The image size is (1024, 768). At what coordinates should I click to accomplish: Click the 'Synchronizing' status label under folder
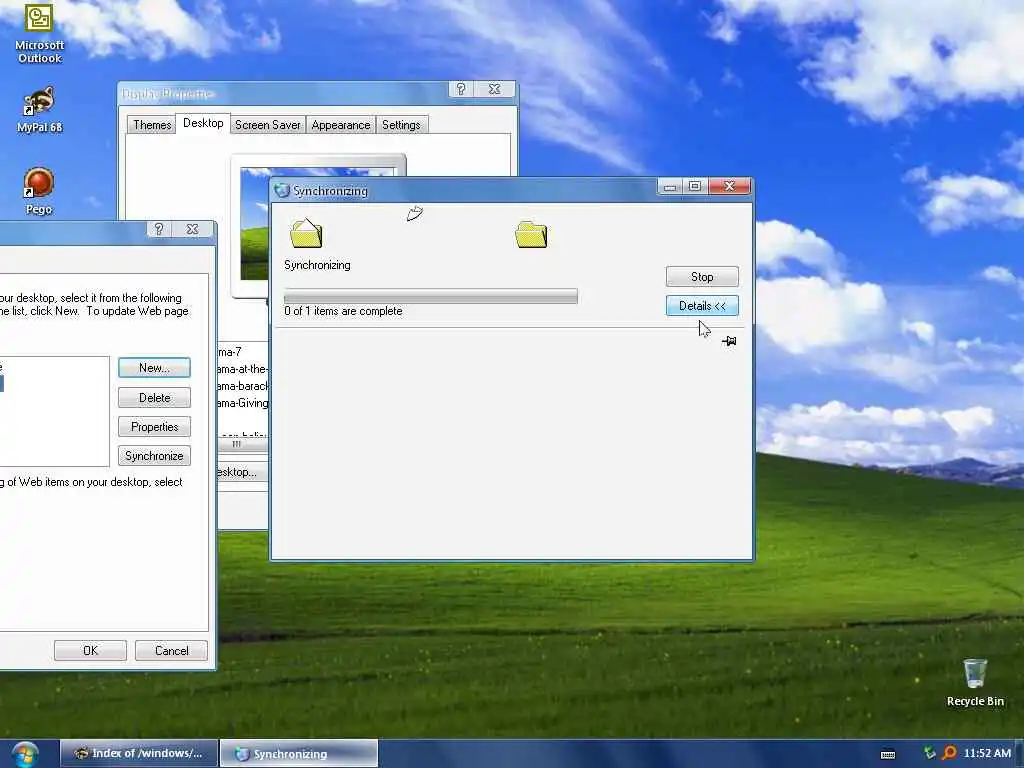coord(317,265)
